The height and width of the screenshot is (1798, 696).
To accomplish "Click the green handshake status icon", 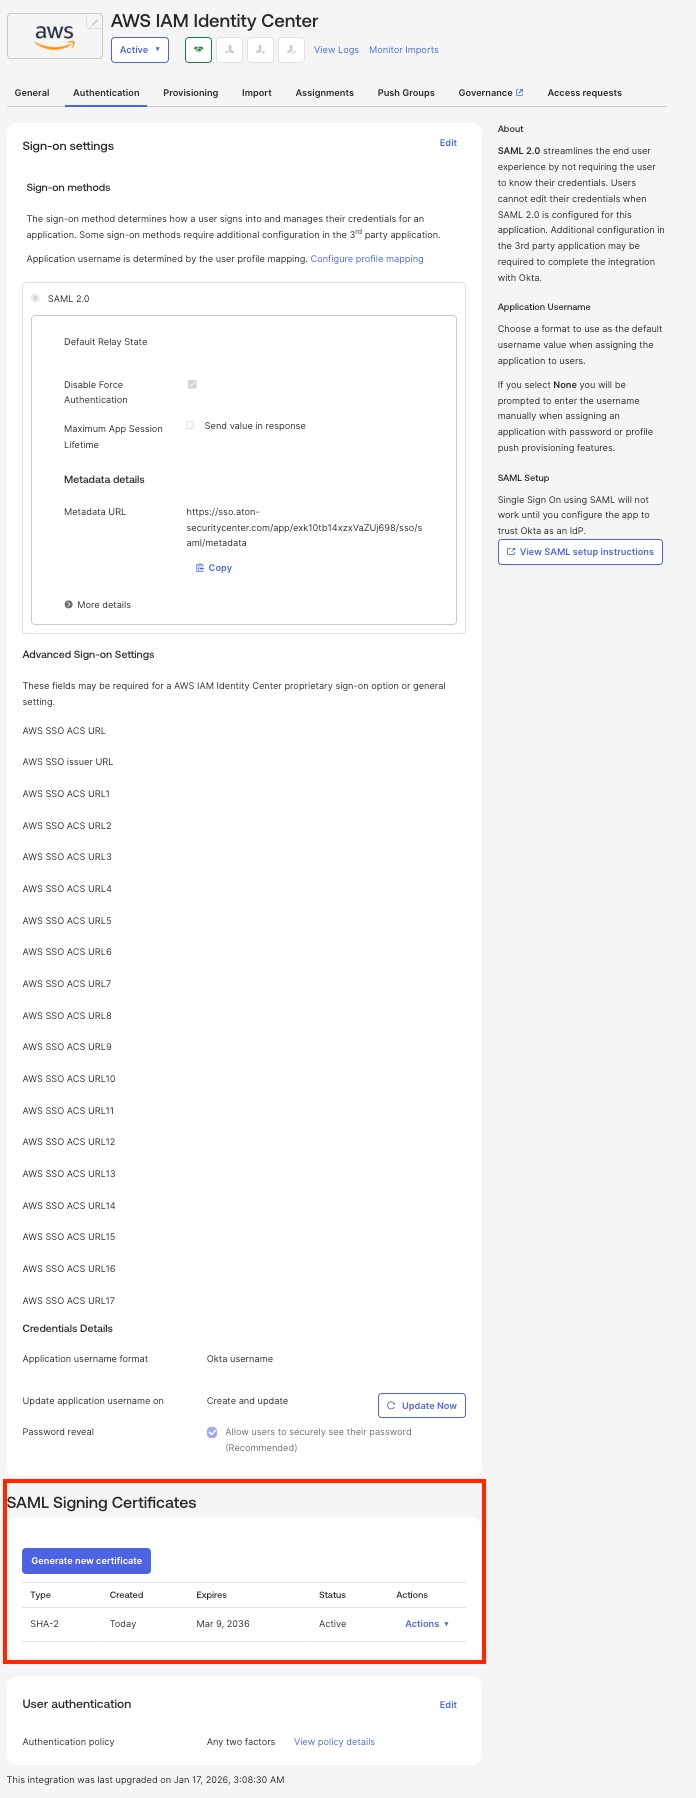I will (x=198, y=49).
